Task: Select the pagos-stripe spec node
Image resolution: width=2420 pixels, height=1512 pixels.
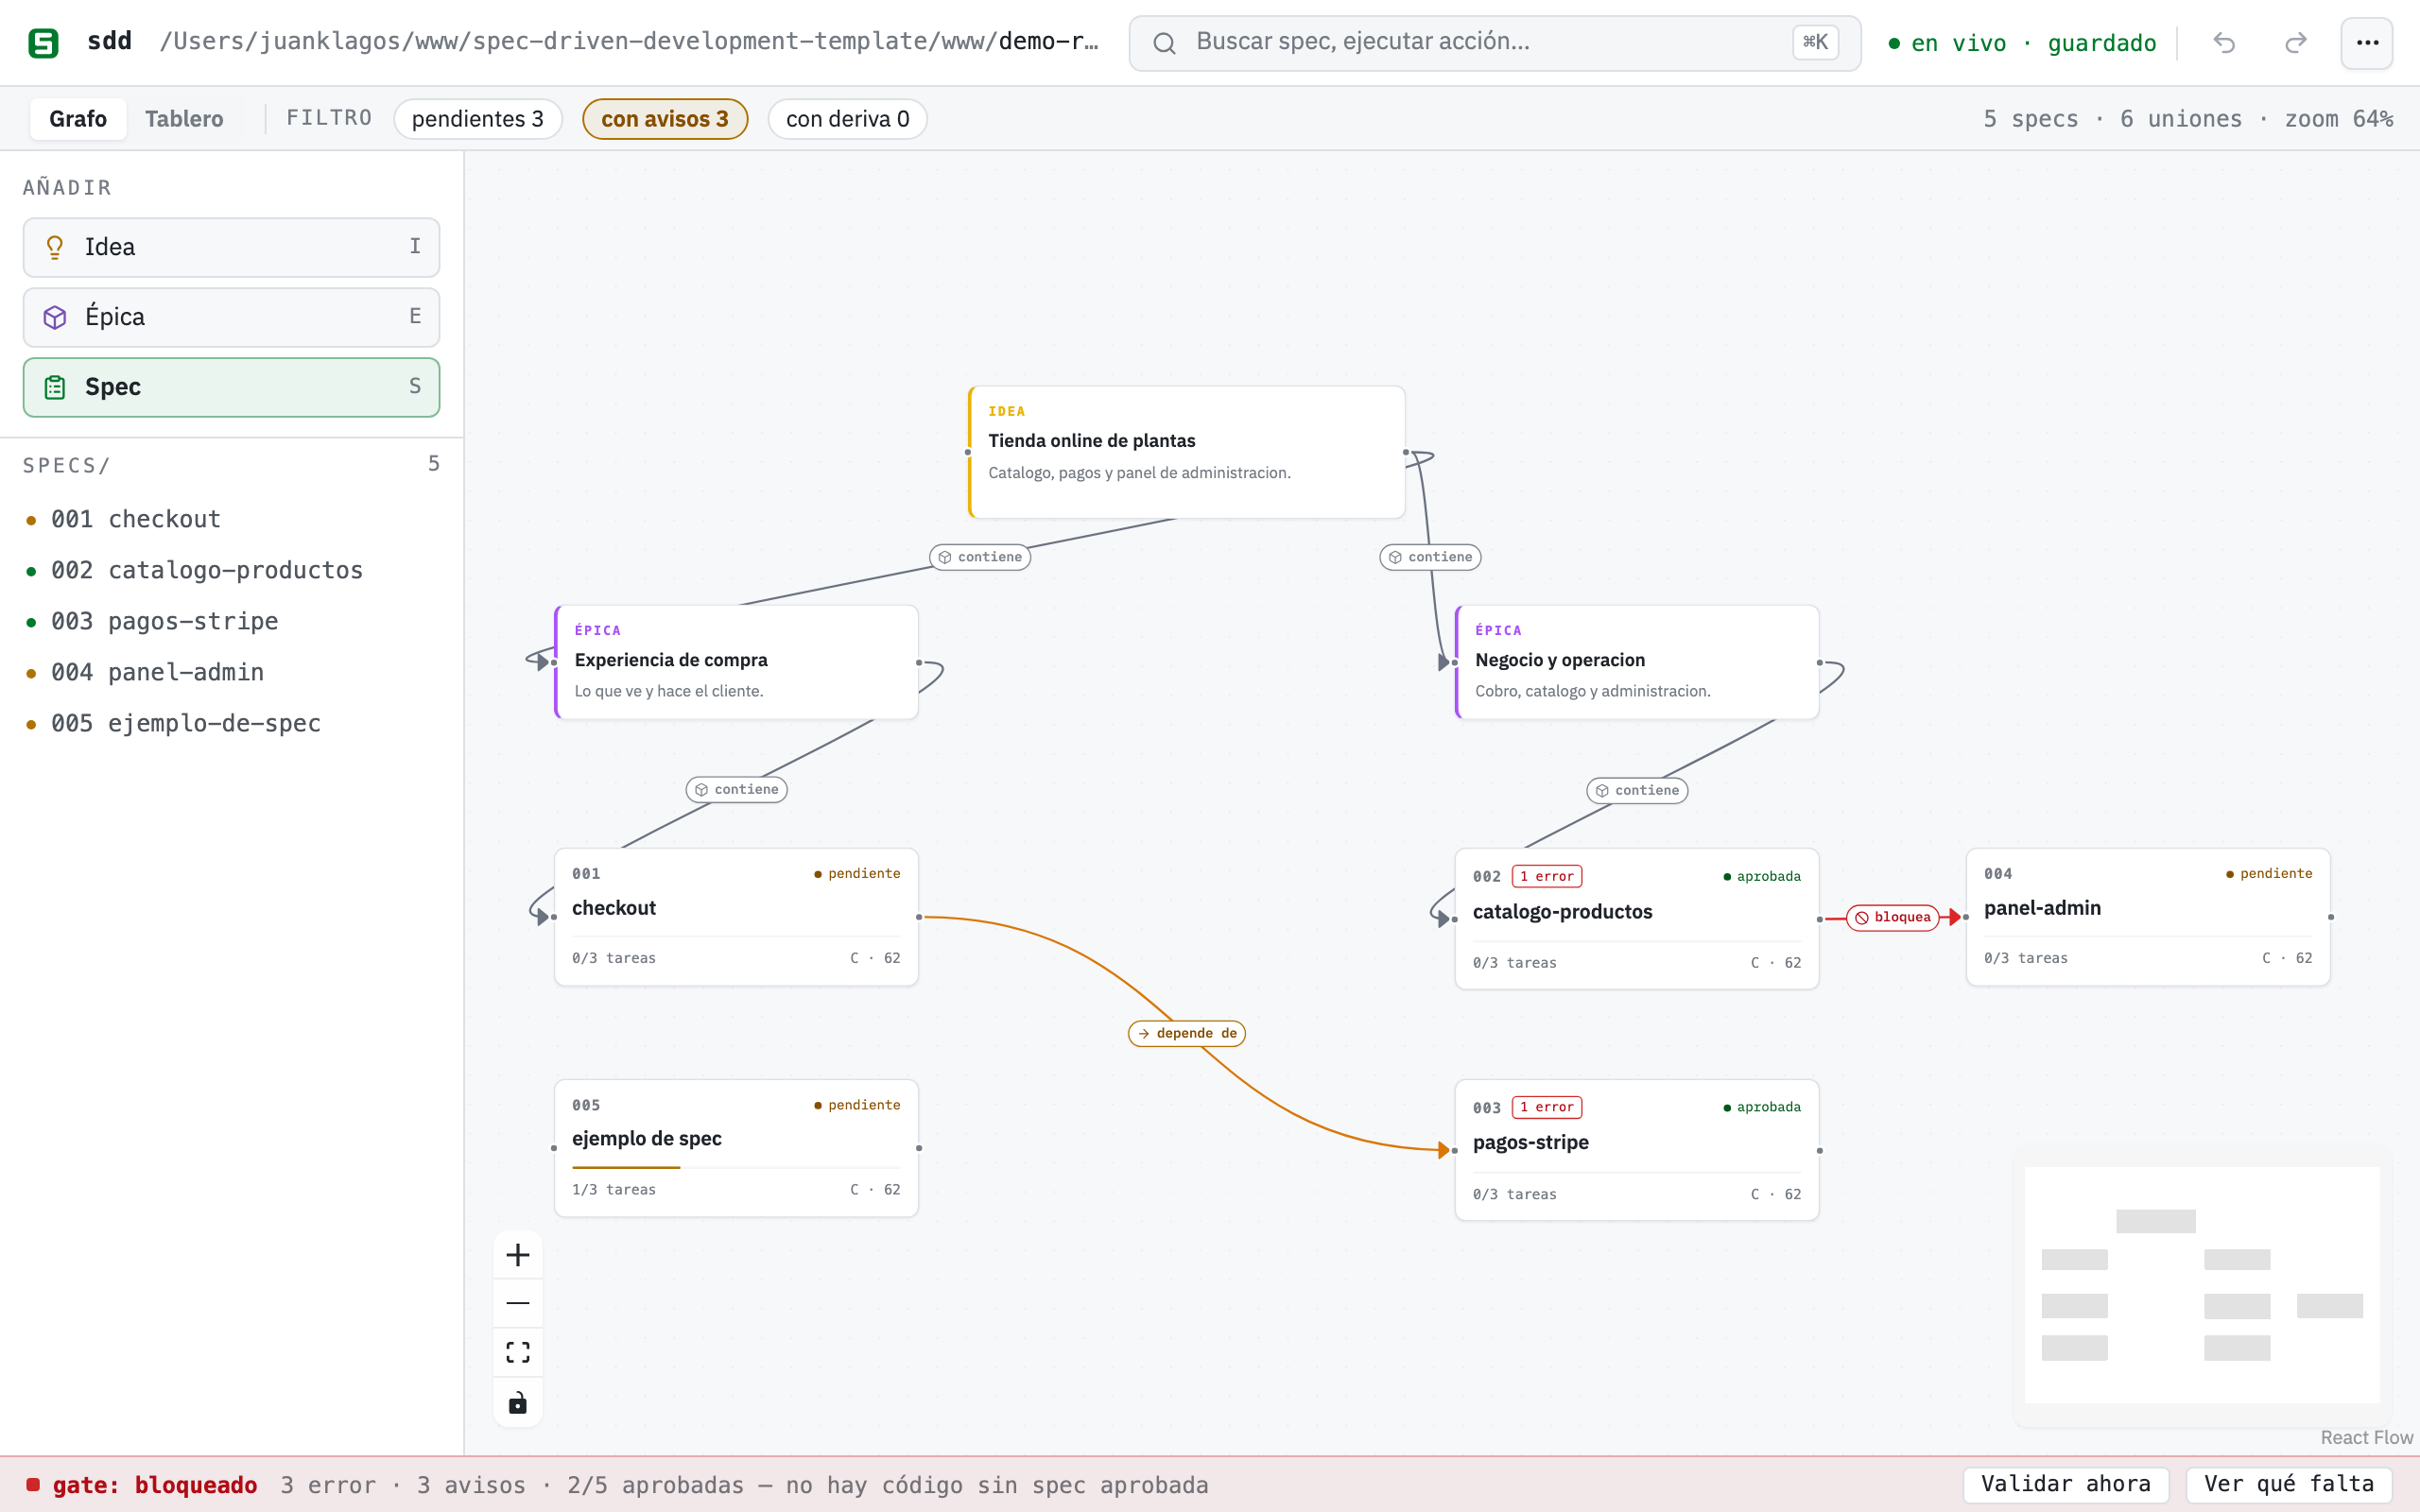Action: [x=1637, y=1150]
